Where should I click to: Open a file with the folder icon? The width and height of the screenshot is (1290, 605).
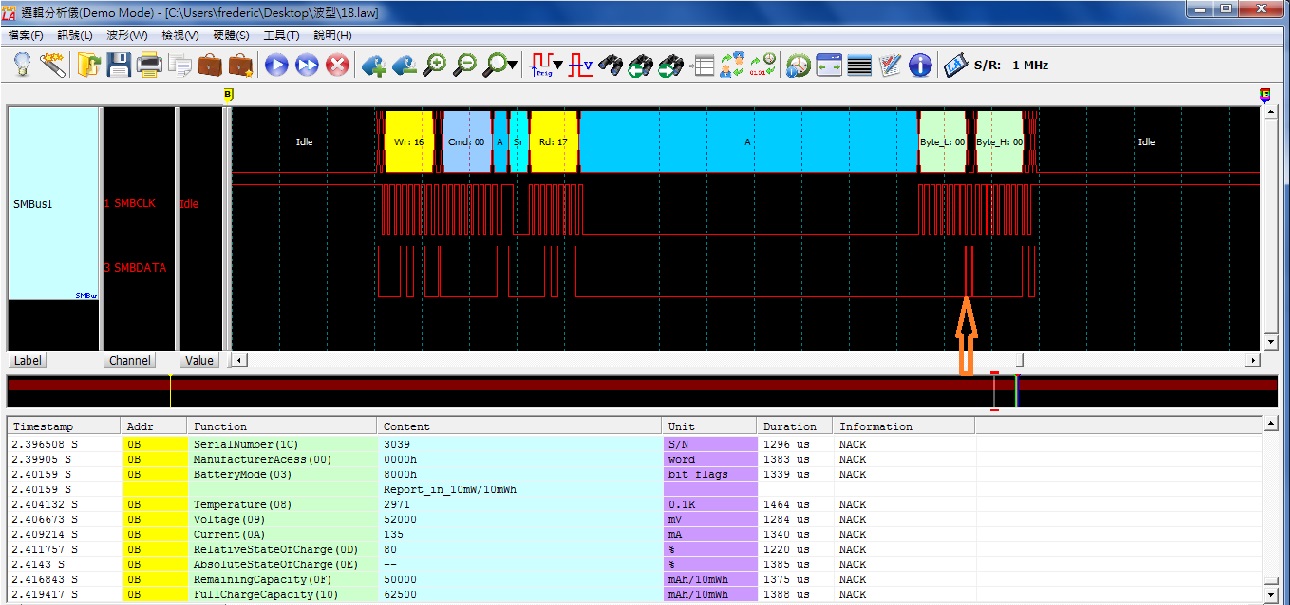[x=89, y=65]
